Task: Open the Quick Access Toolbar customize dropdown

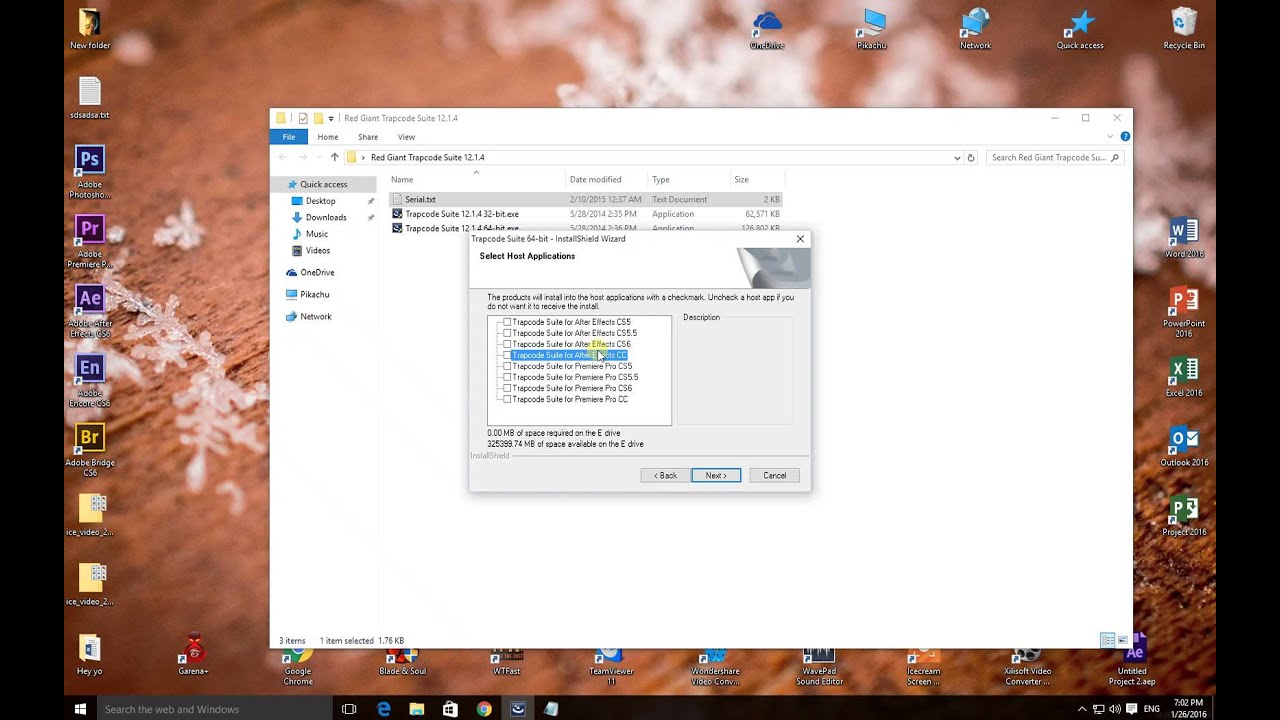Action: tap(331, 118)
